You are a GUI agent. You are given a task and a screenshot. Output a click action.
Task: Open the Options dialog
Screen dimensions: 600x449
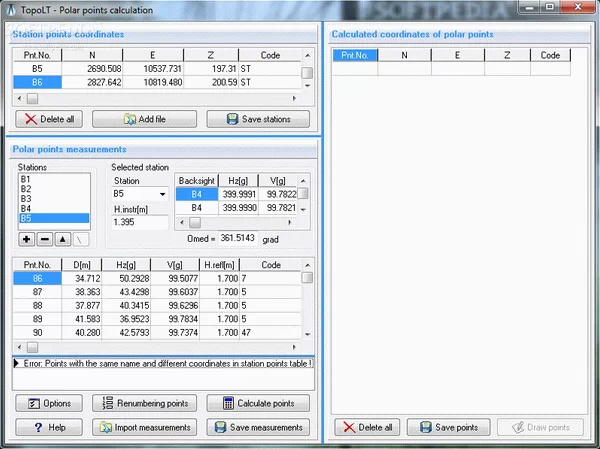(x=48, y=403)
